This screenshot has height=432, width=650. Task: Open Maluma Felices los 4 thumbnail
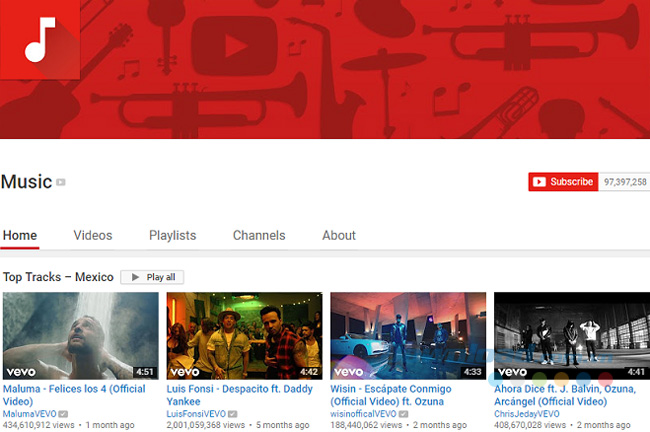click(80, 336)
